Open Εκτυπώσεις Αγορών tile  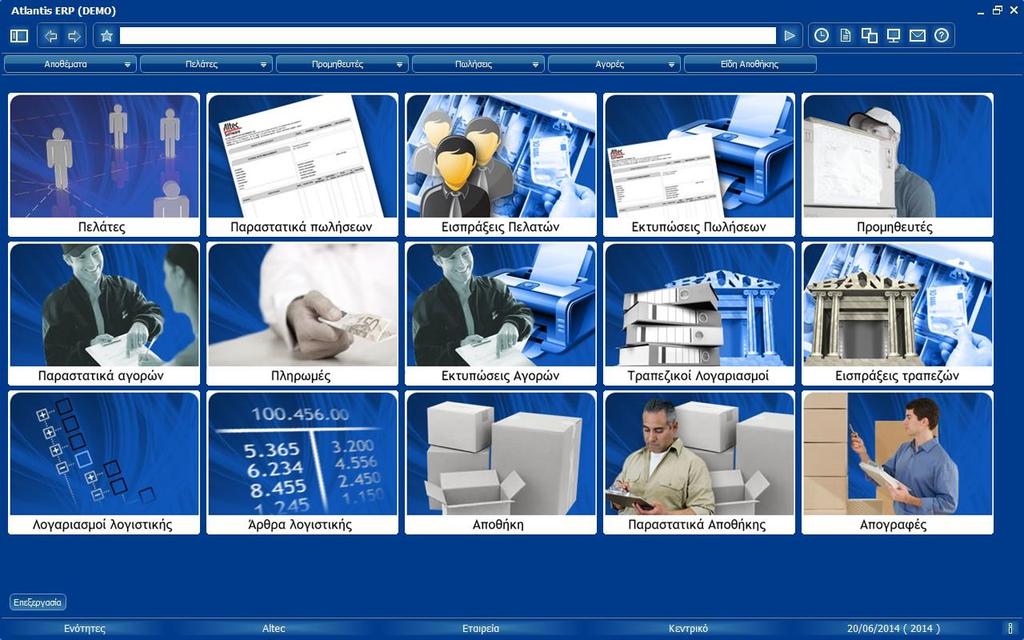501,313
